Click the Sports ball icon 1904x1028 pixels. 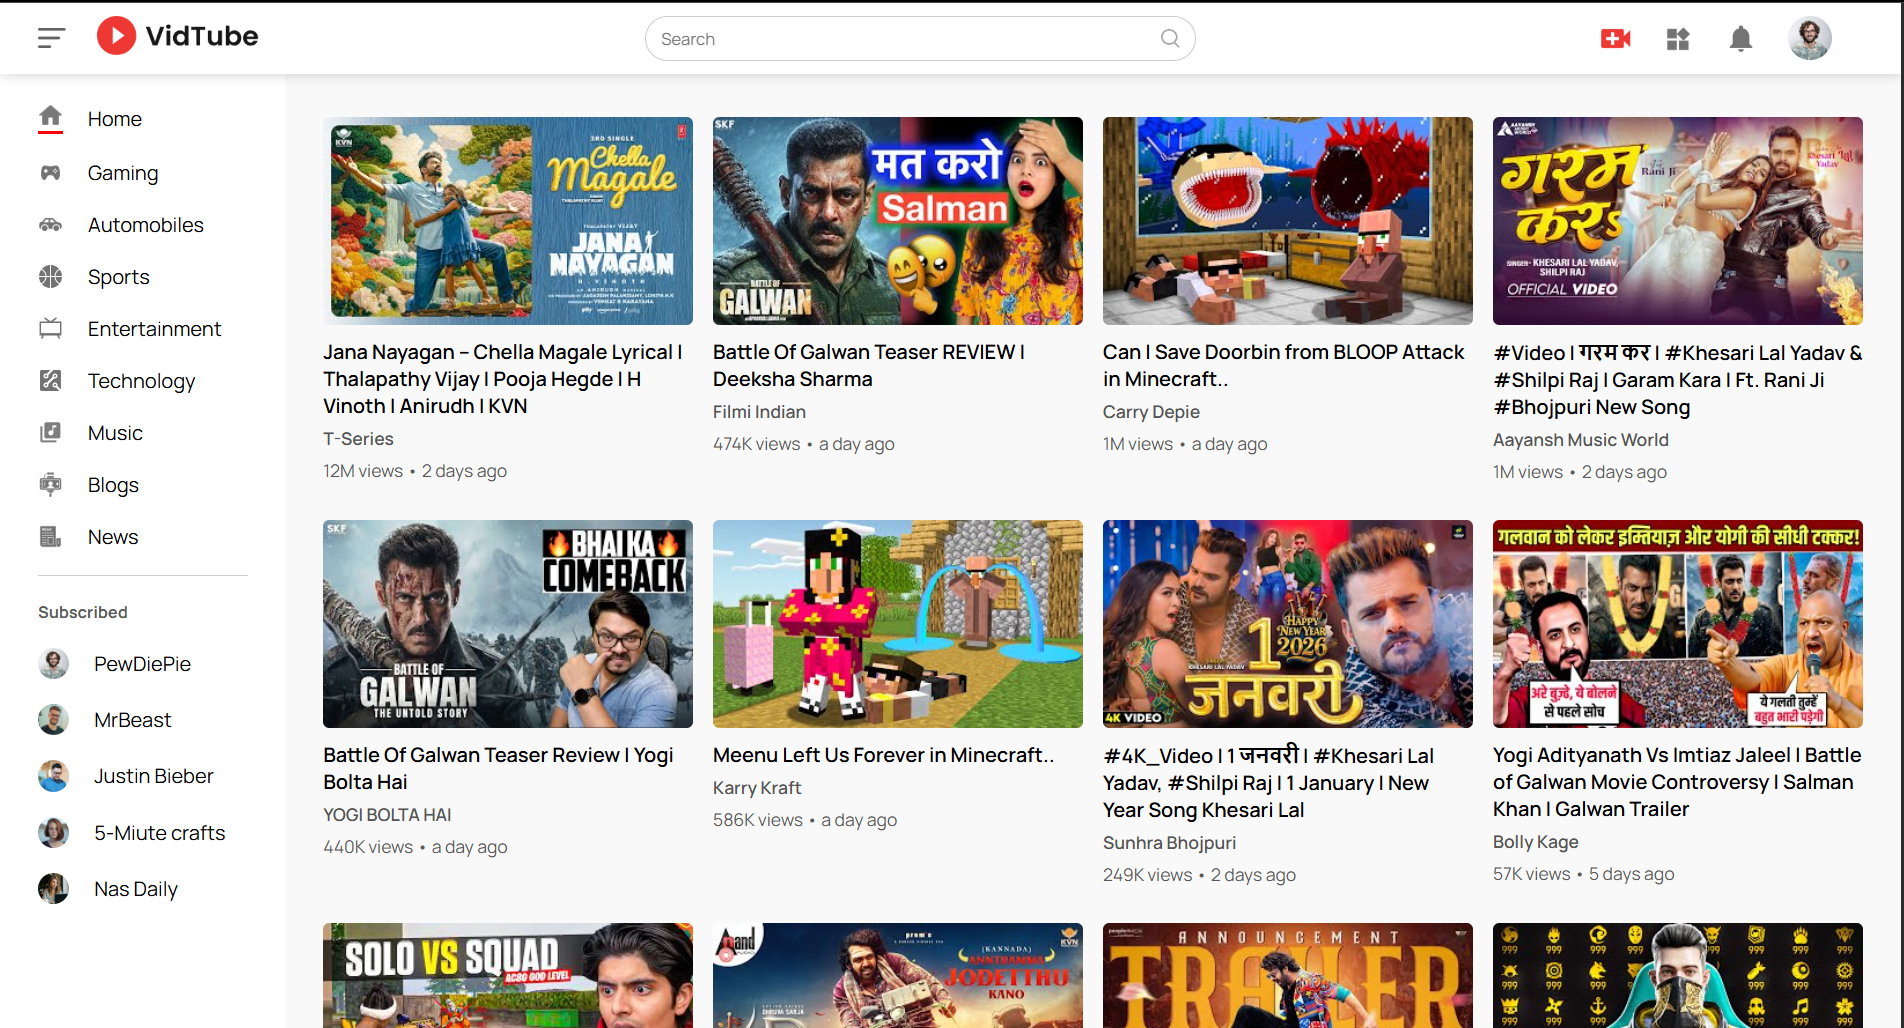(x=50, y=277)
